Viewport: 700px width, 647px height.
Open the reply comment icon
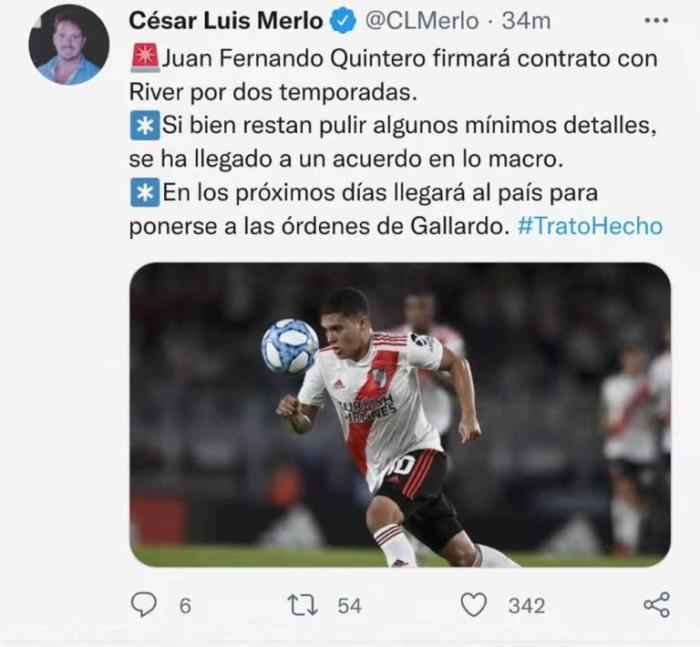(x=143, y=605)
